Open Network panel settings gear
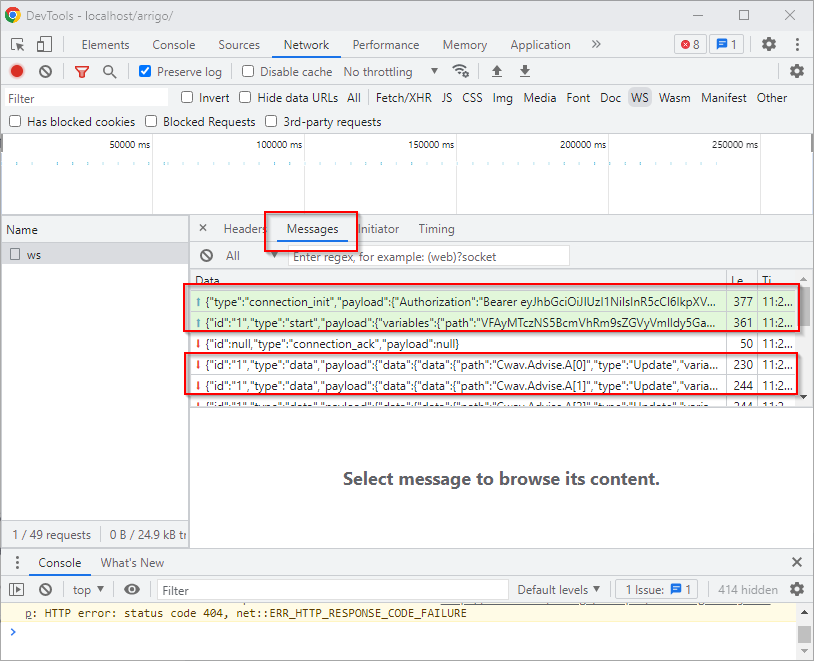The width and height of the screenshot is (814, 661). [796, 71]
